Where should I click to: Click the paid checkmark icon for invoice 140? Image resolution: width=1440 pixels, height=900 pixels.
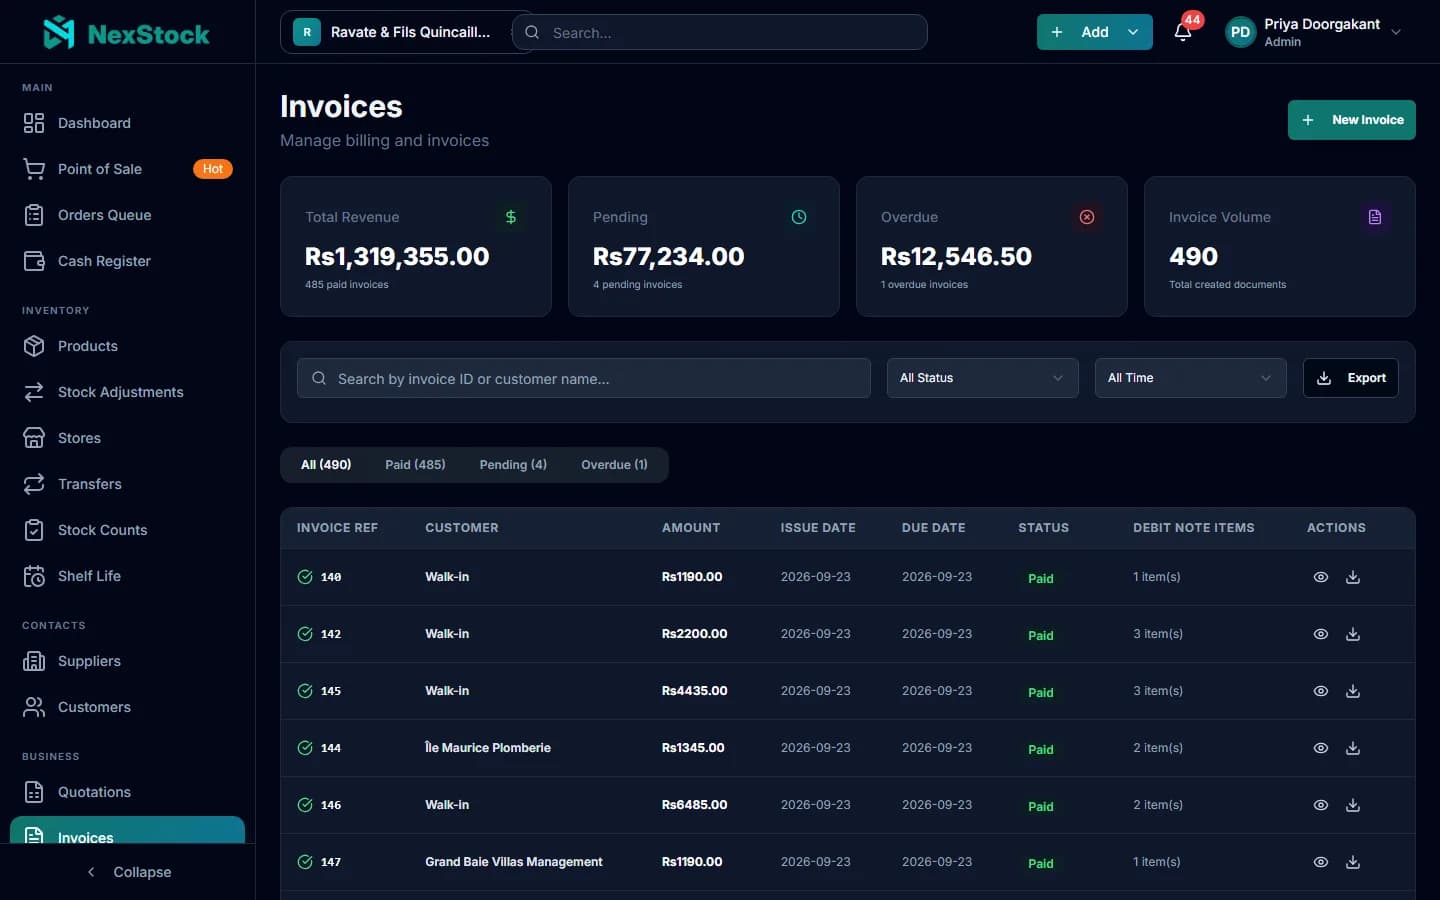point(305,577)
